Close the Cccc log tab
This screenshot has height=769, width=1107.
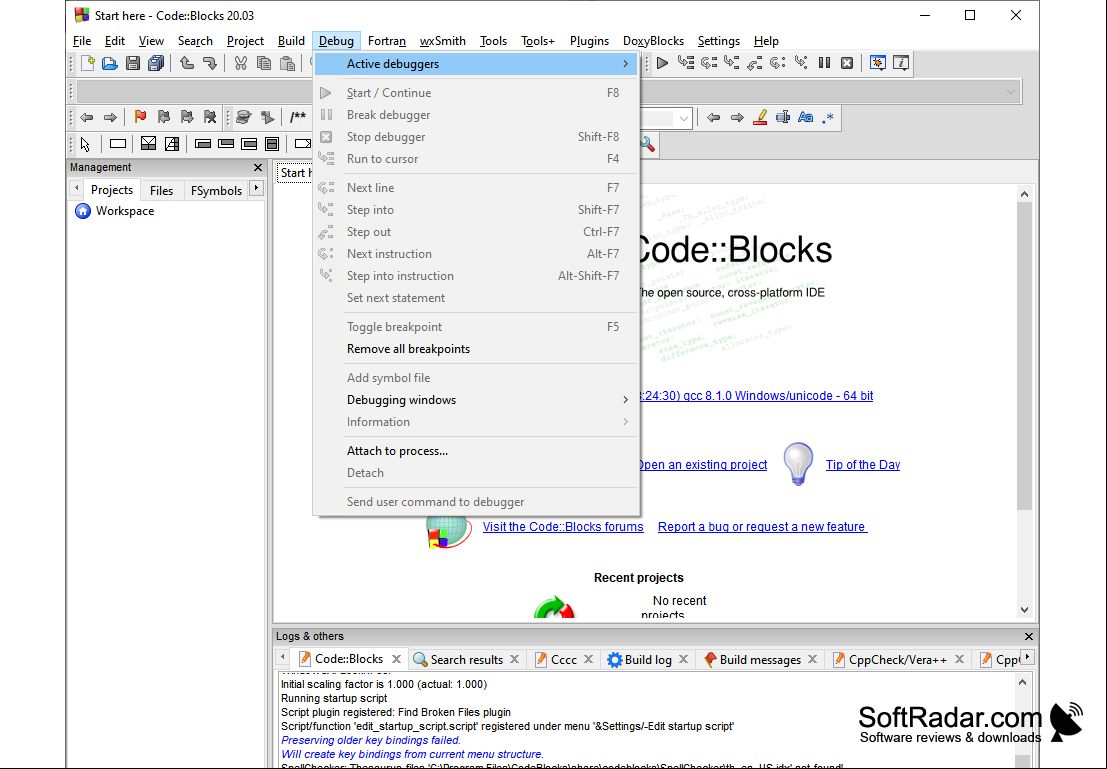point(588,660)
